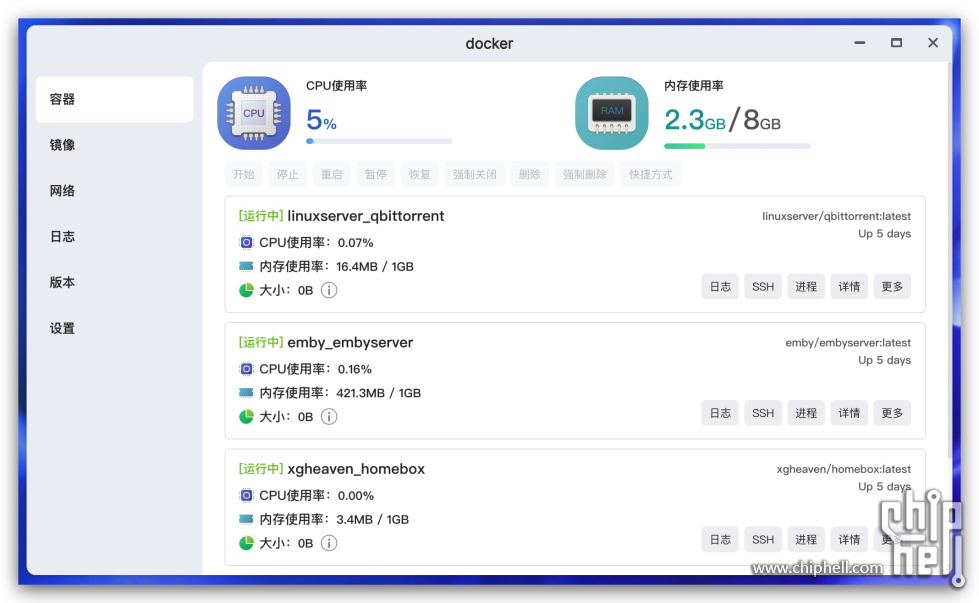Open SSH for linuxserver_qbittorrent
Screen dimensions: 979x603
[x=763, y=287]
